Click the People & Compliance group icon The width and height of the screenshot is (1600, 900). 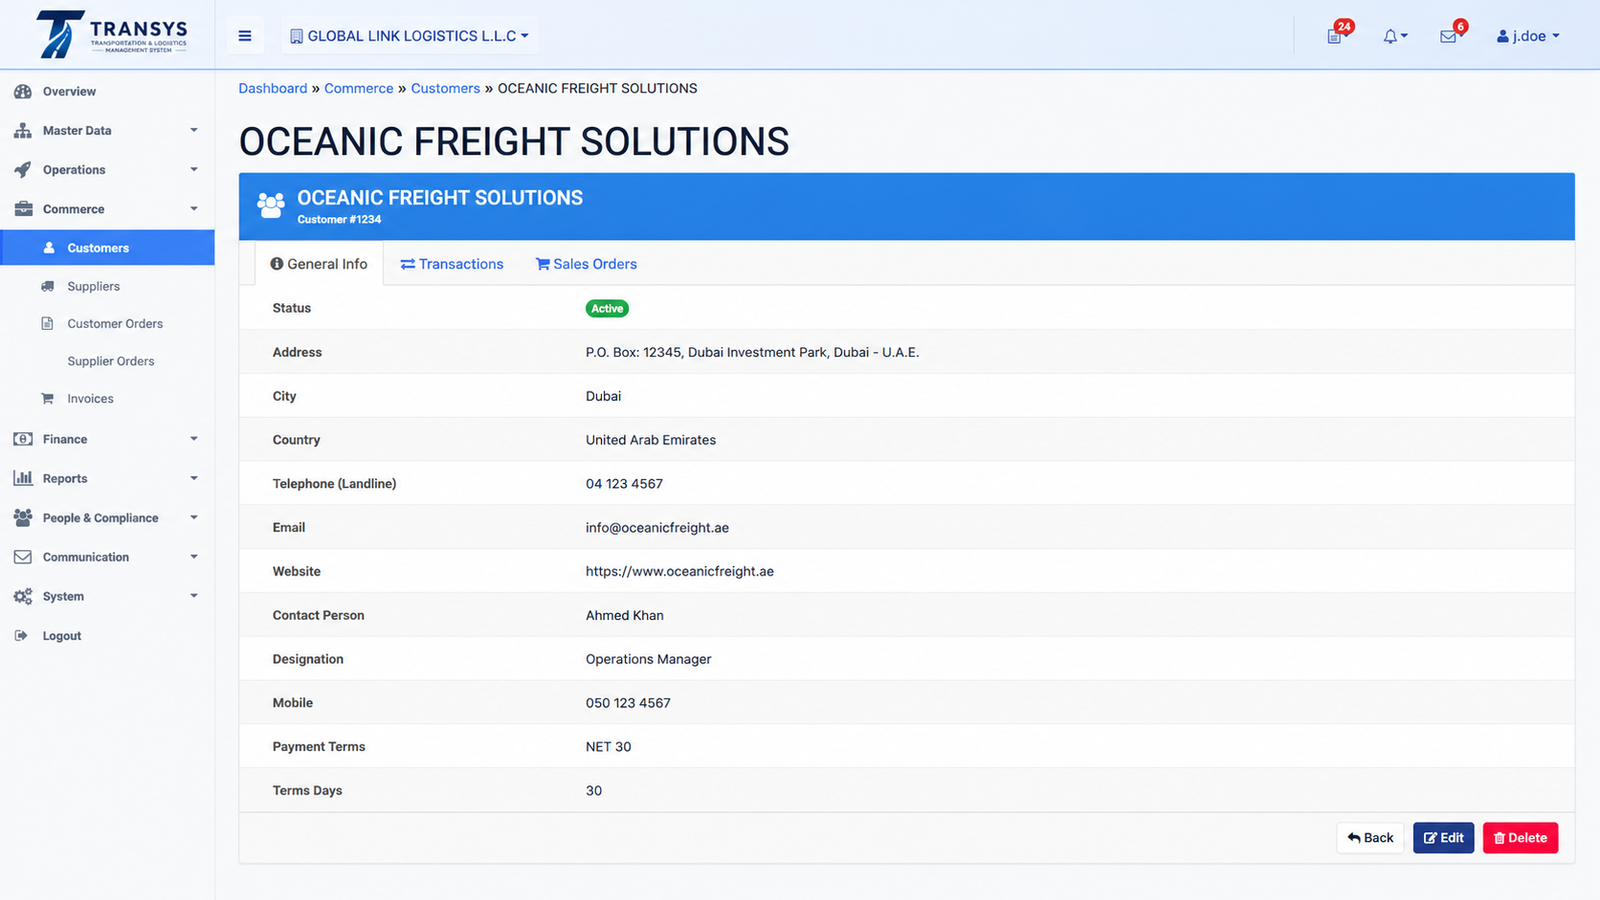click(23, 517)
